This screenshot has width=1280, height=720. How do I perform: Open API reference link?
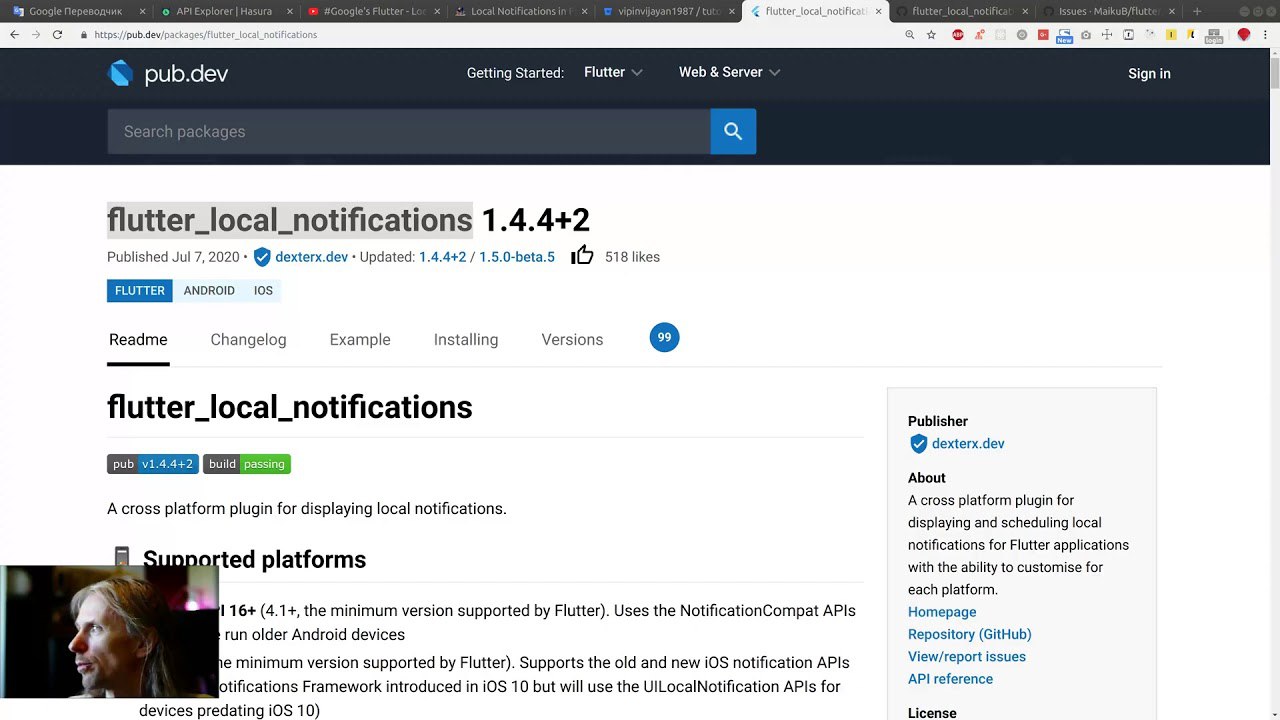pos(951,679)
